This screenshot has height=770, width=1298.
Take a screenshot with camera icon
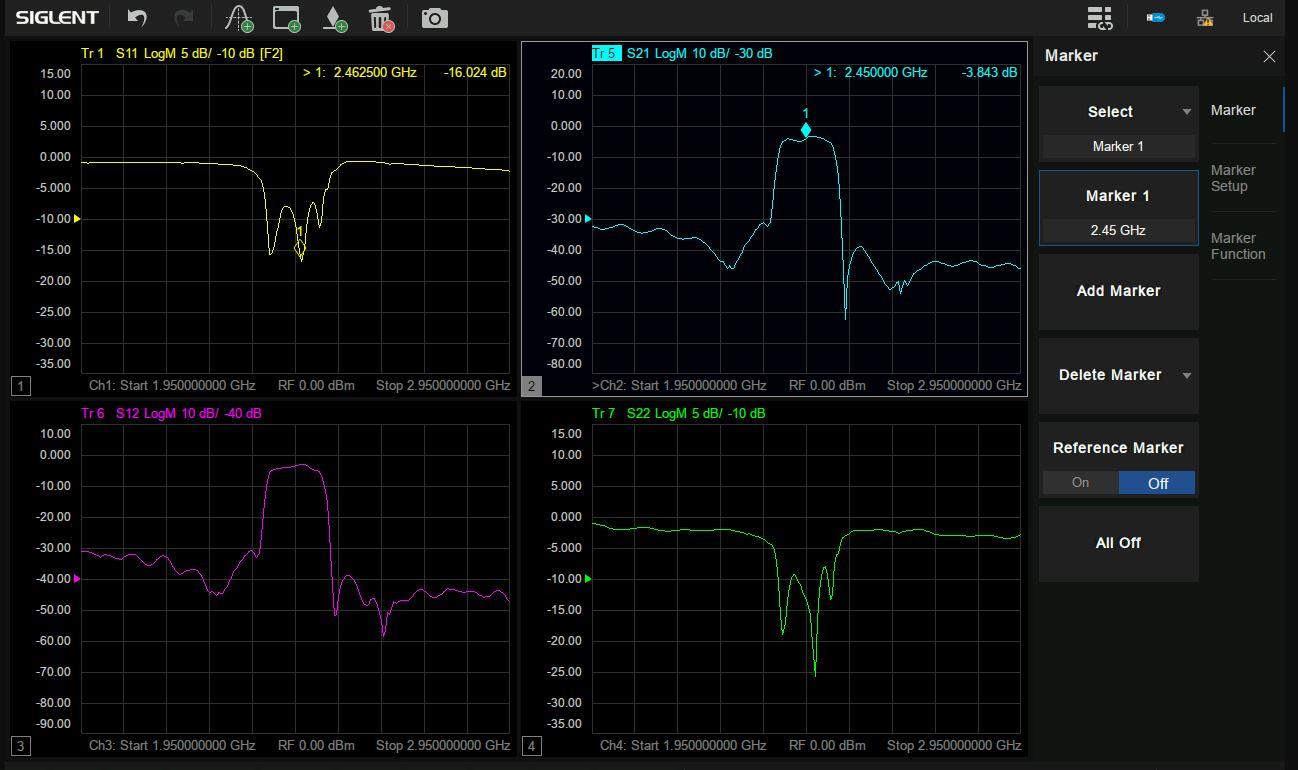click(x=434, y=18)
